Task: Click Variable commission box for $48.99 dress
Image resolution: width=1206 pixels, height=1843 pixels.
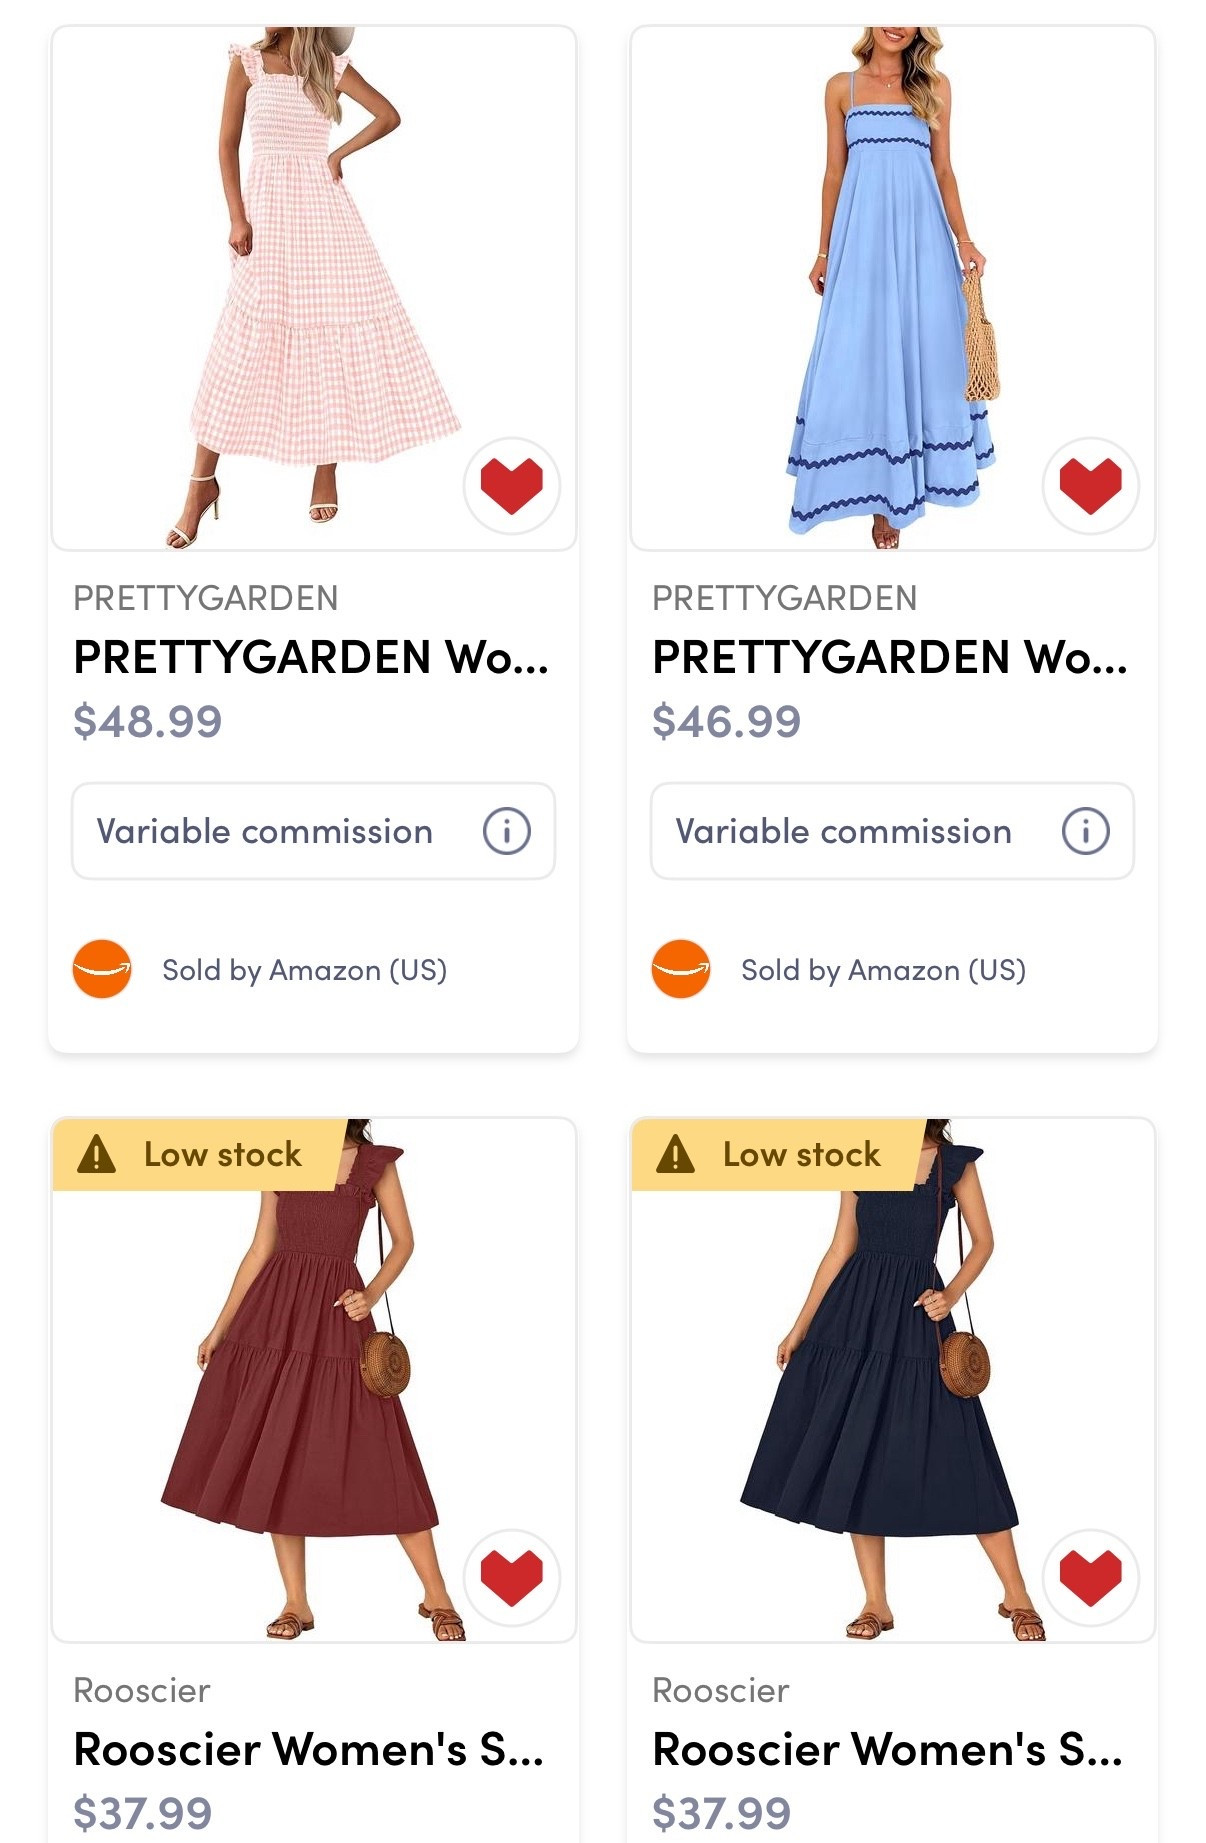Action: coord(265,831)
